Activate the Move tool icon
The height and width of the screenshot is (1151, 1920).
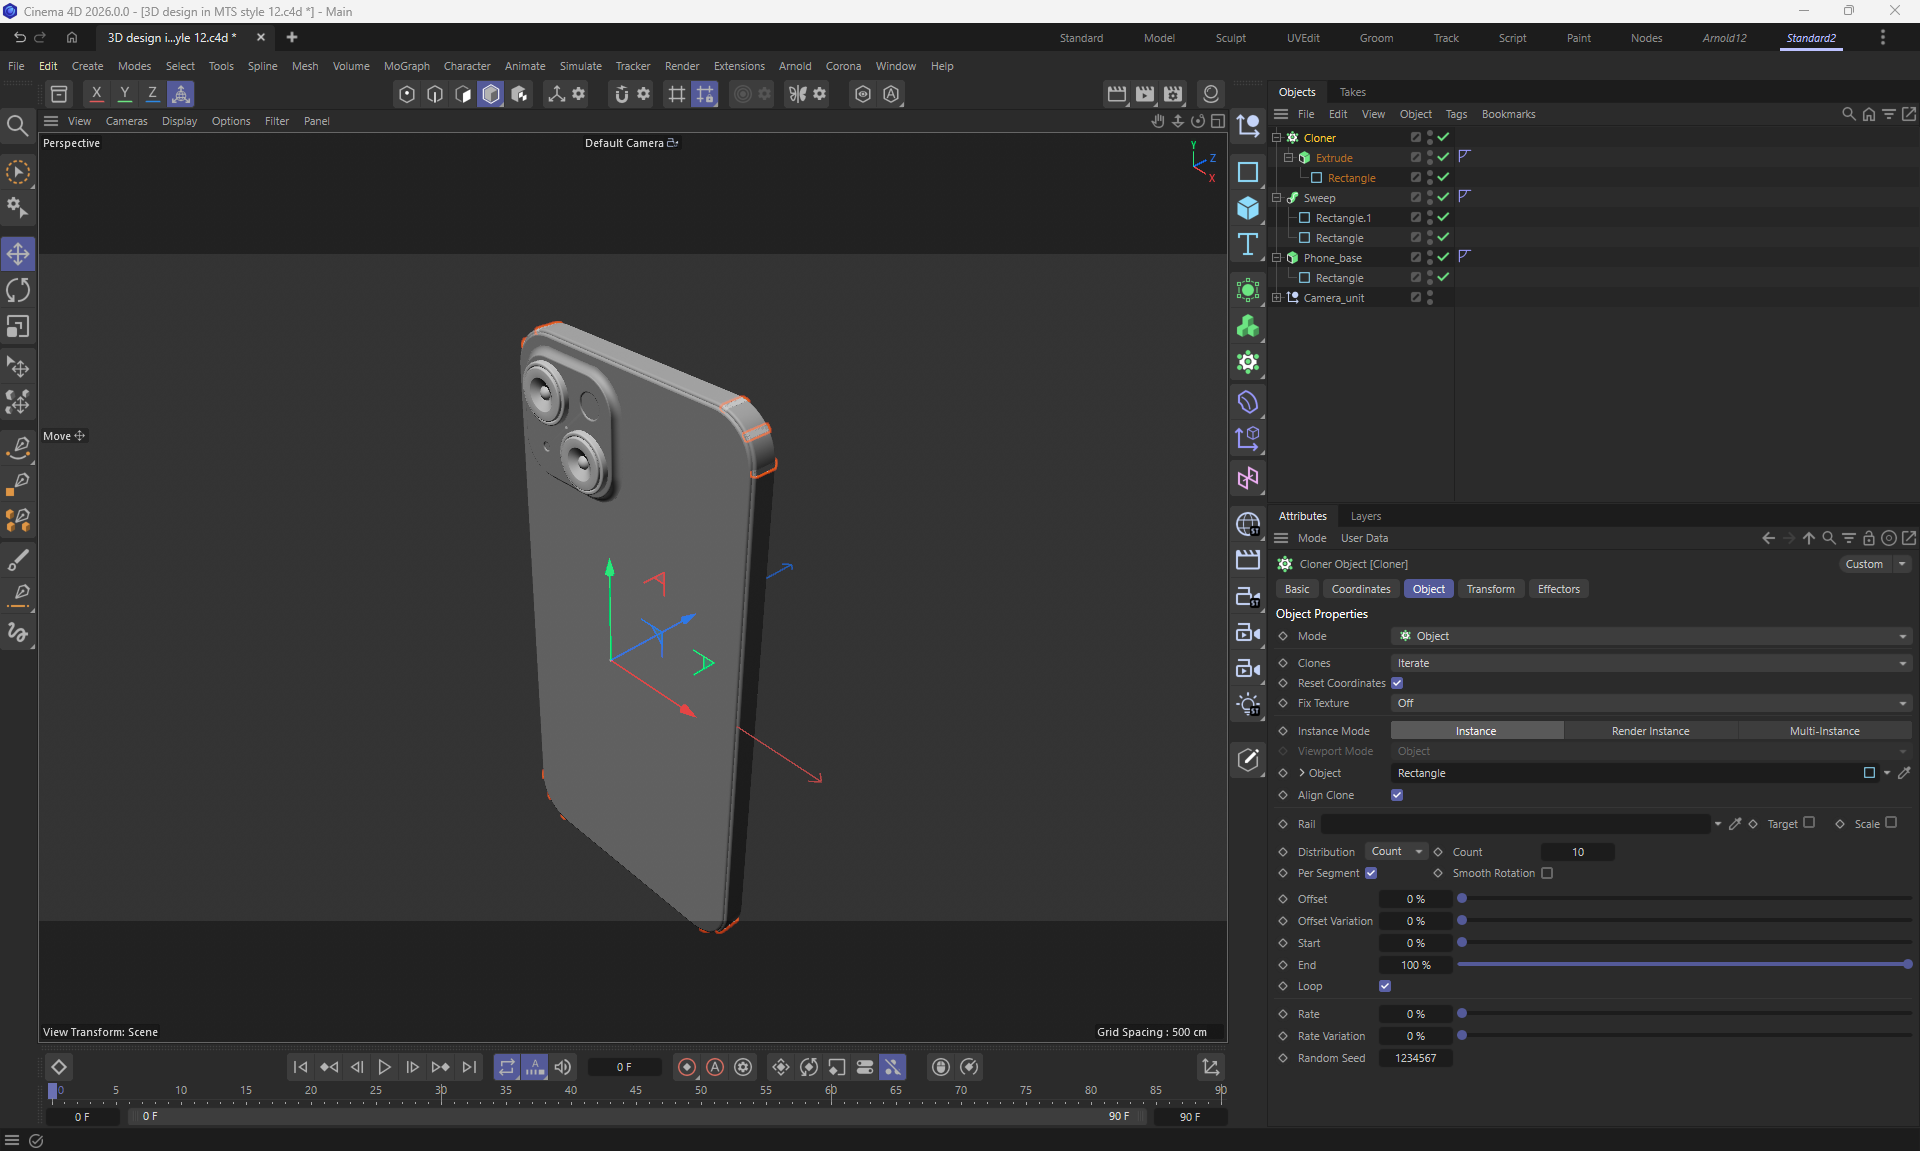(18, 253)
